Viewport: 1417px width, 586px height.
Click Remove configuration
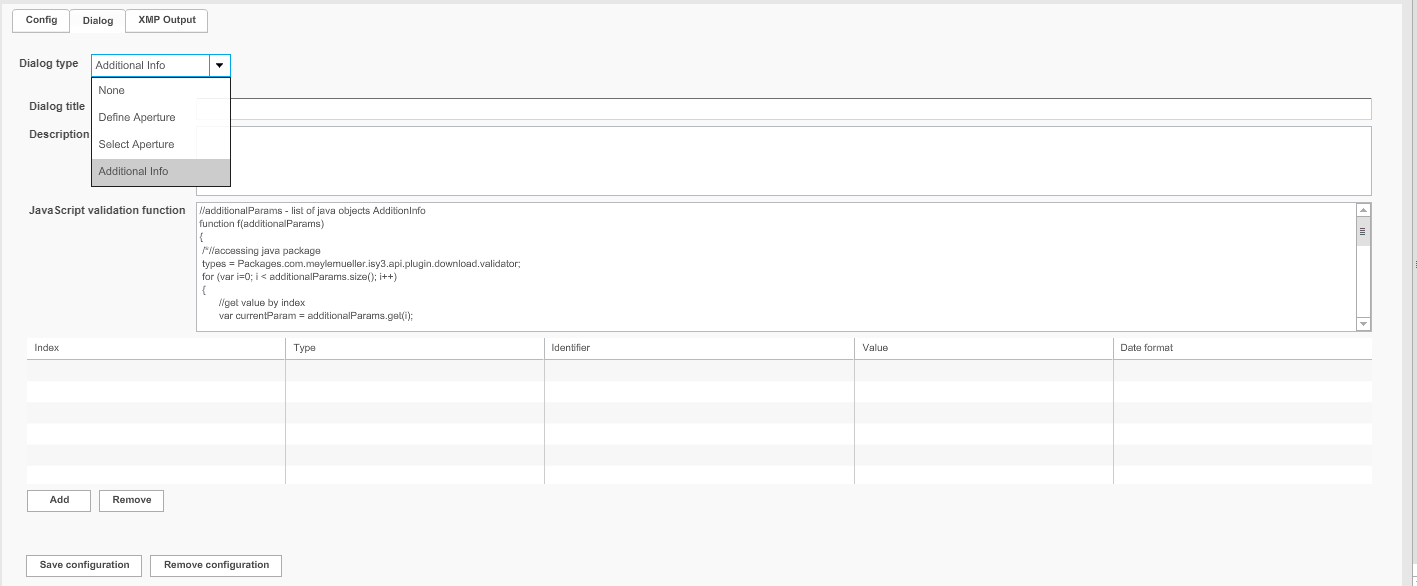click(x=215, y=565)
